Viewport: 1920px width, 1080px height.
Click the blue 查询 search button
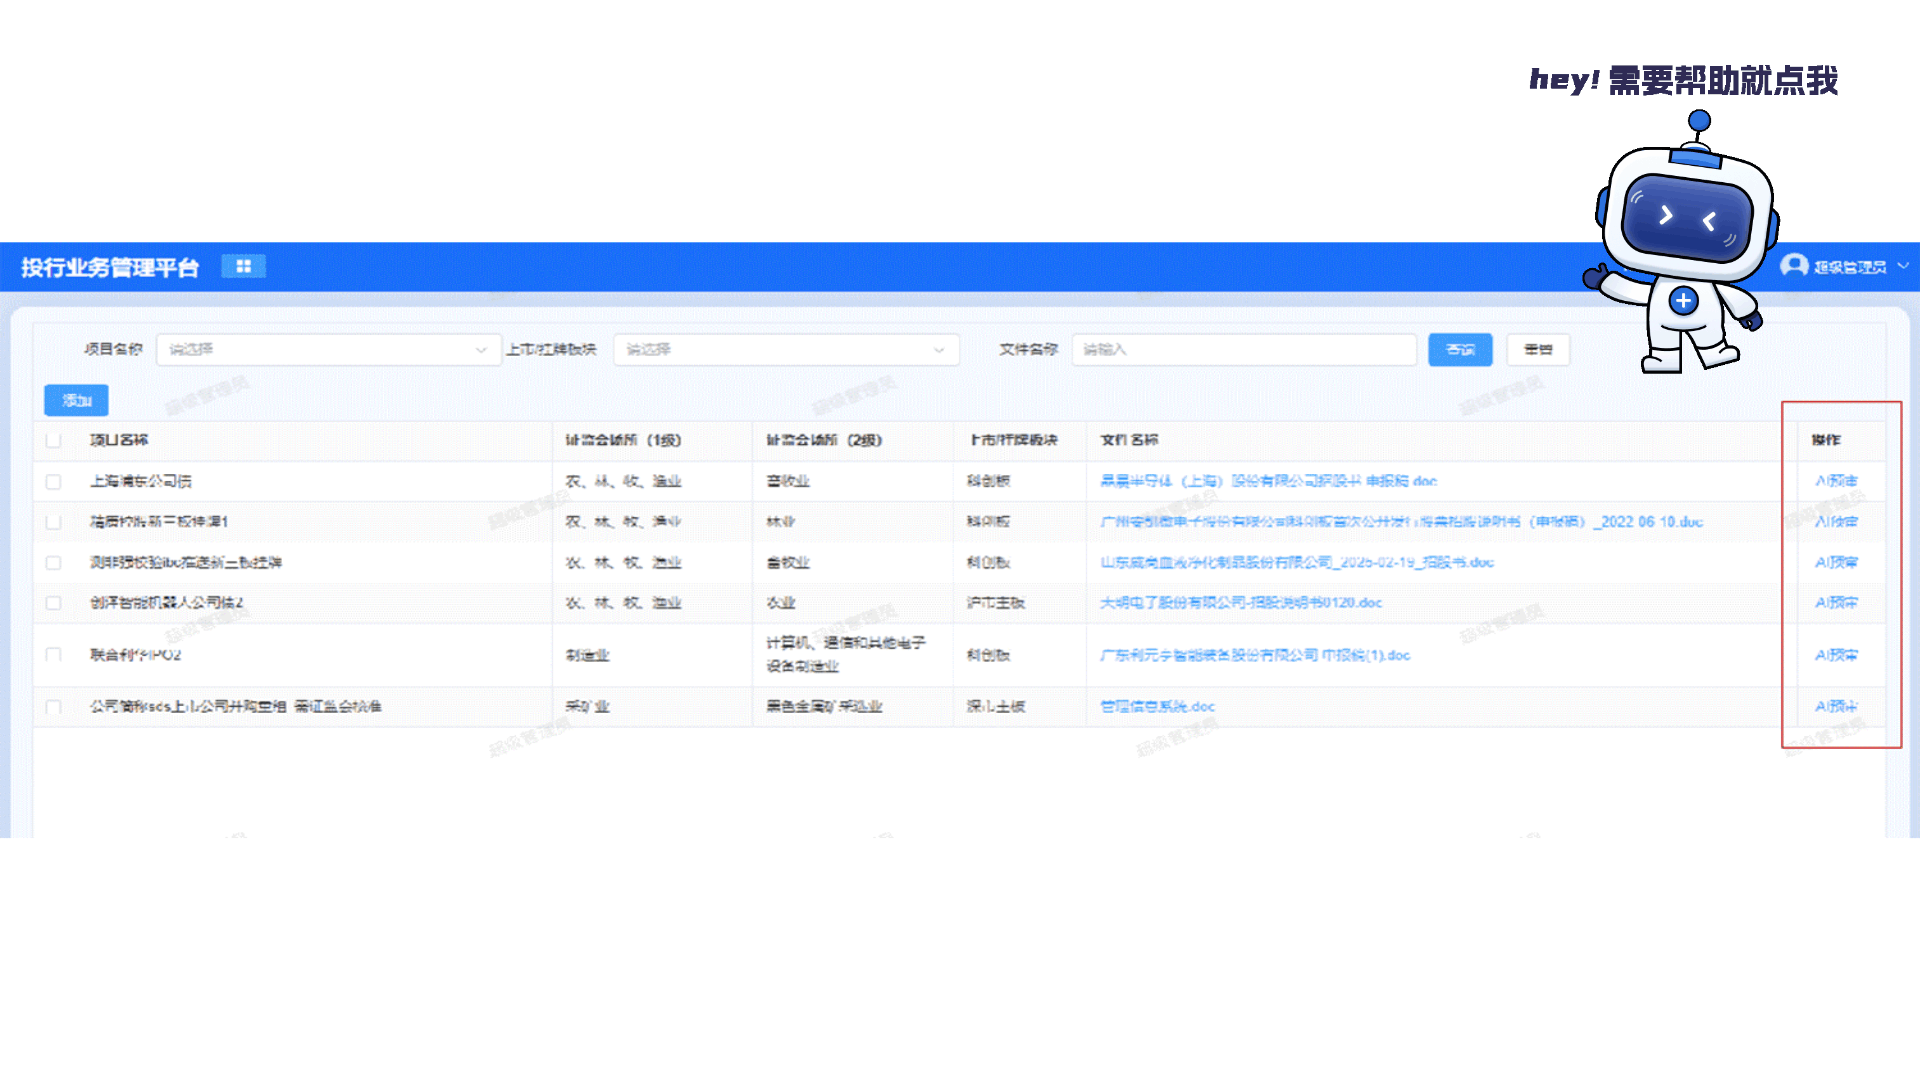(x=1459, y=349)
